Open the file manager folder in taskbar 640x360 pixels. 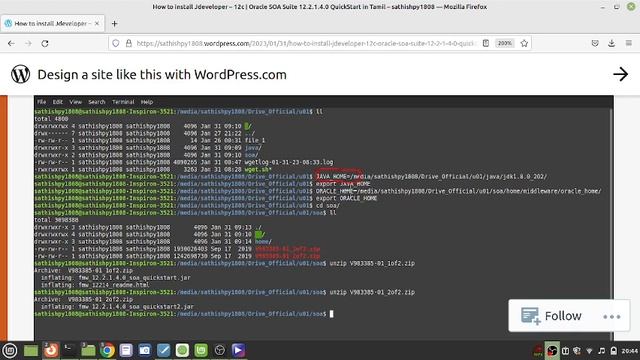[x=88, y=350]
